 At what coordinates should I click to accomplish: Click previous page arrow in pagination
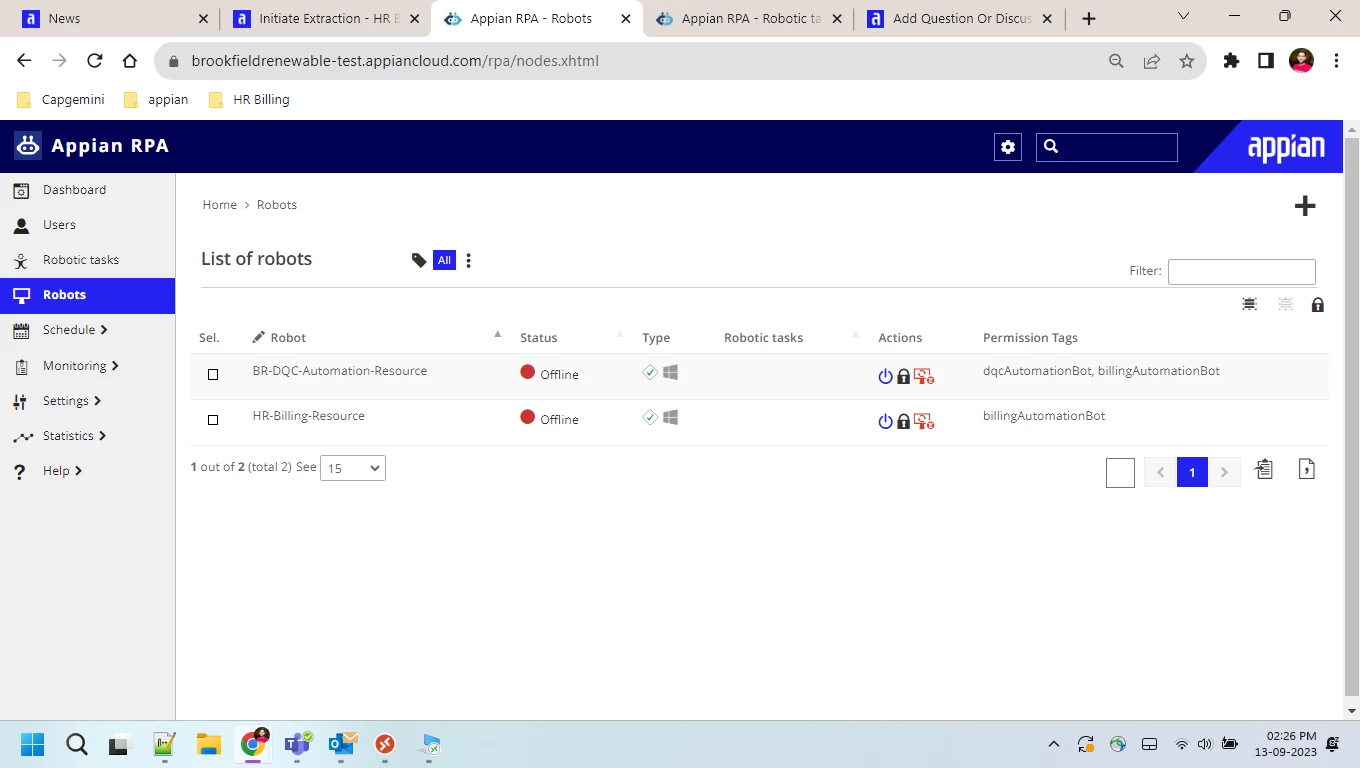[x=1160, y=473]
